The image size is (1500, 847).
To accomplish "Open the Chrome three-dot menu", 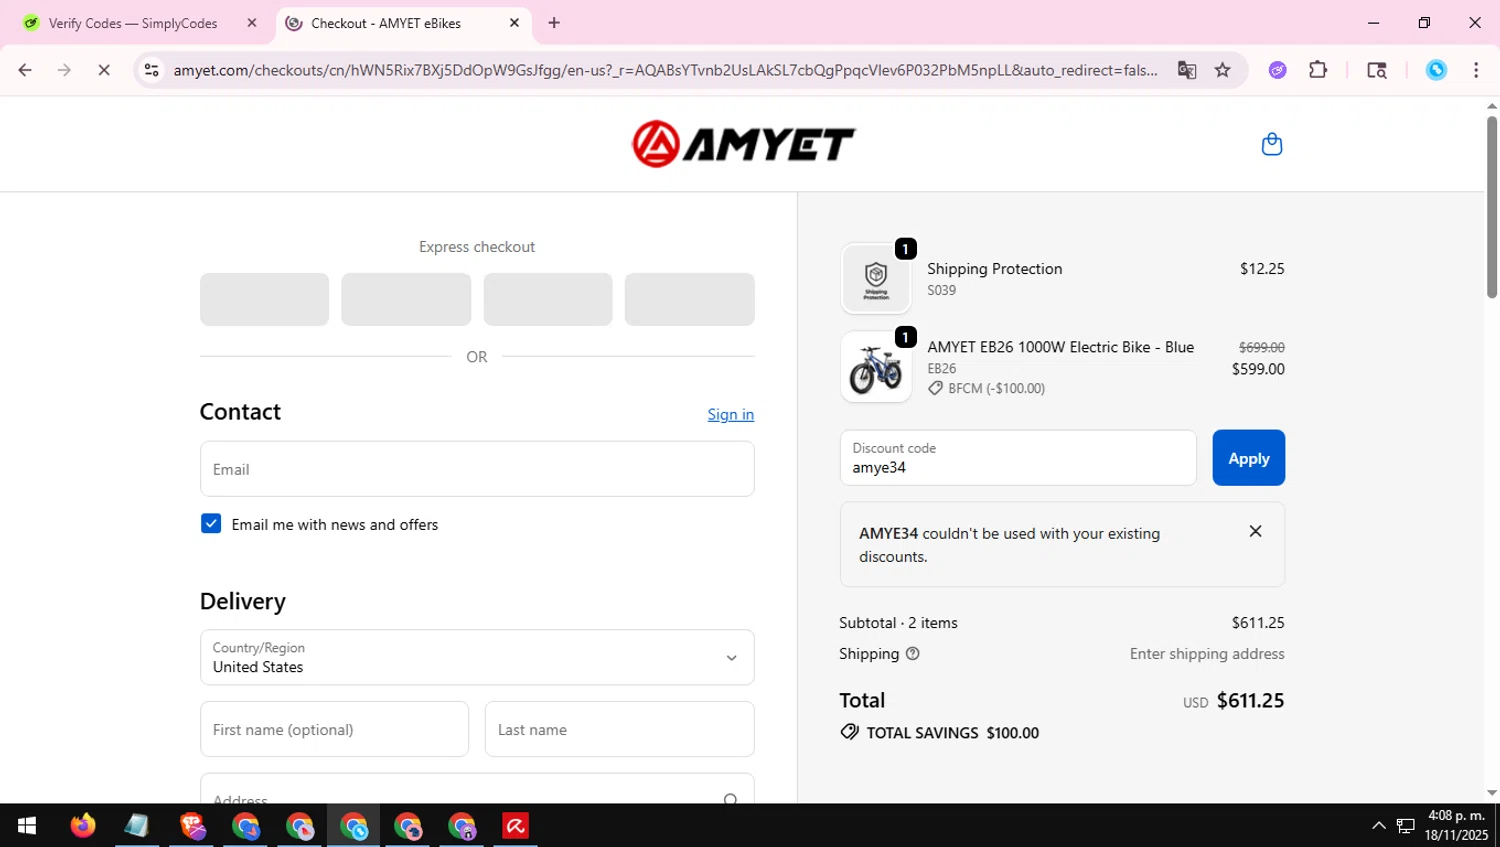I will click(1476, 70).
